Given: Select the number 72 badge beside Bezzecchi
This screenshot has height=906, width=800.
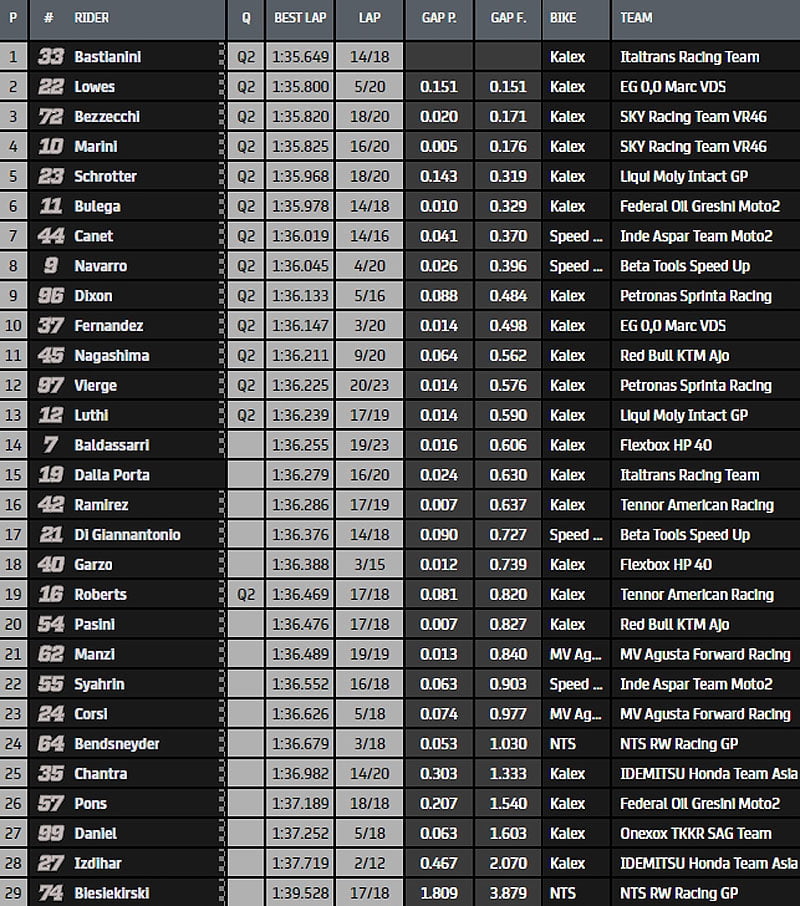Looking at the screenshot, I should (x=50, y=117).
